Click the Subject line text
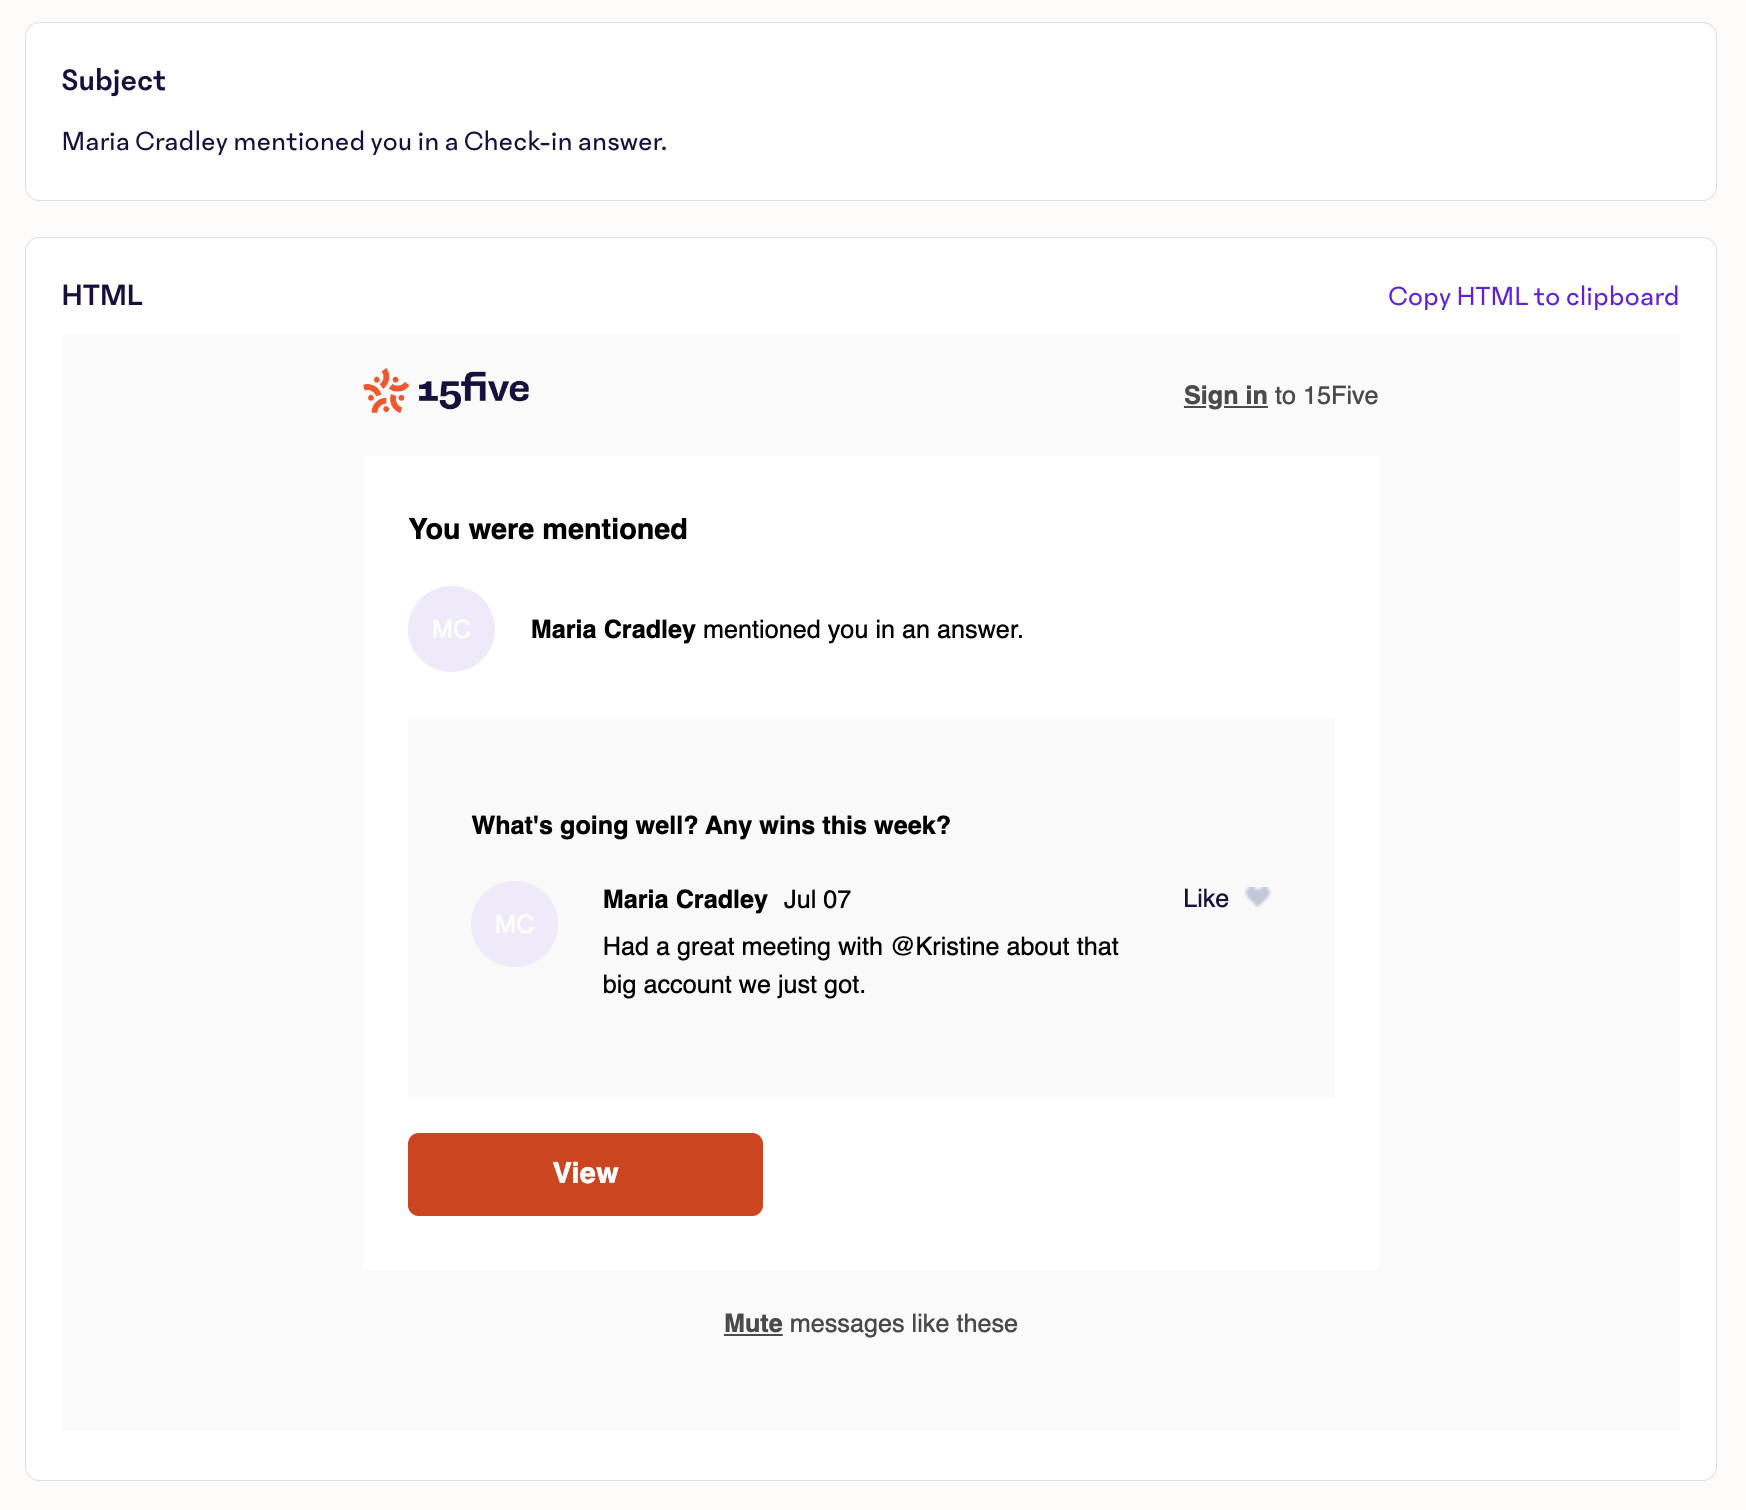The image size is (1746, 1510). 364,142
